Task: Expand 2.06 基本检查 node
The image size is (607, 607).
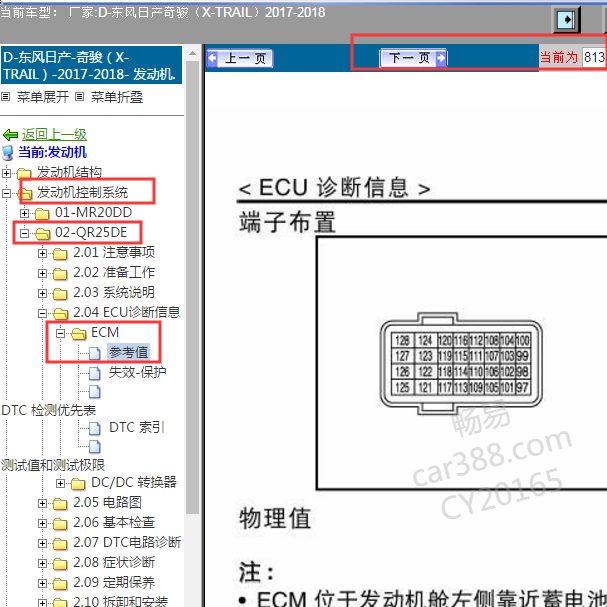Action: 43,523
